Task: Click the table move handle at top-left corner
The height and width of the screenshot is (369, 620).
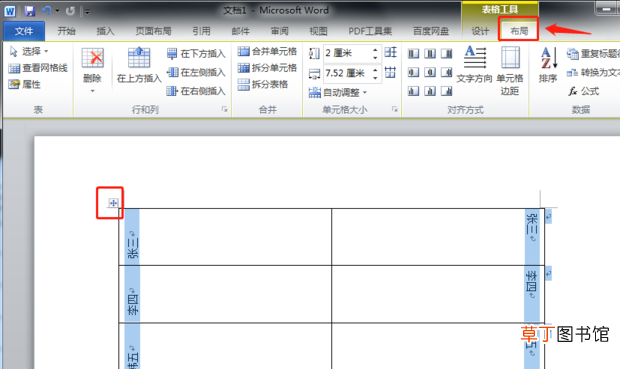Action: click(x=113, y=203)
